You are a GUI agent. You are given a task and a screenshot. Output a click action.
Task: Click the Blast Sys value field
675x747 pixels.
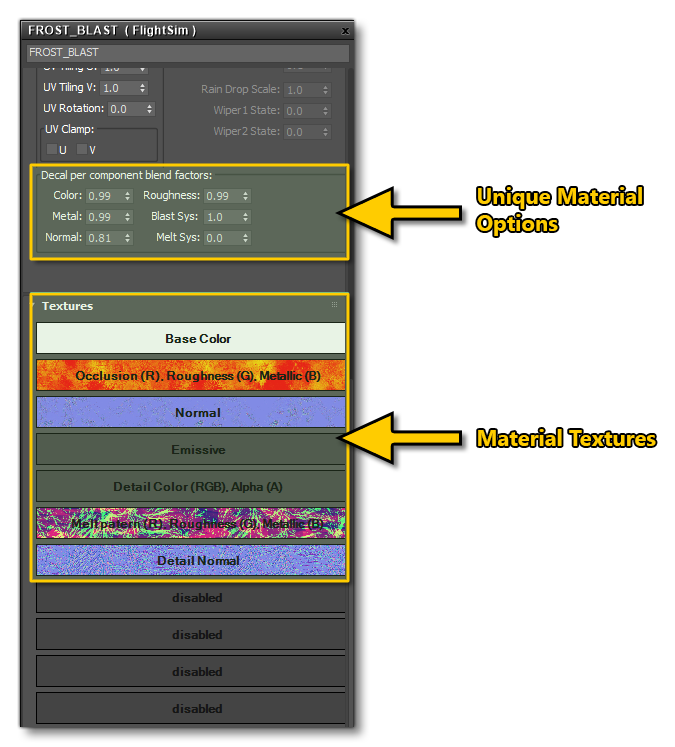220,217
